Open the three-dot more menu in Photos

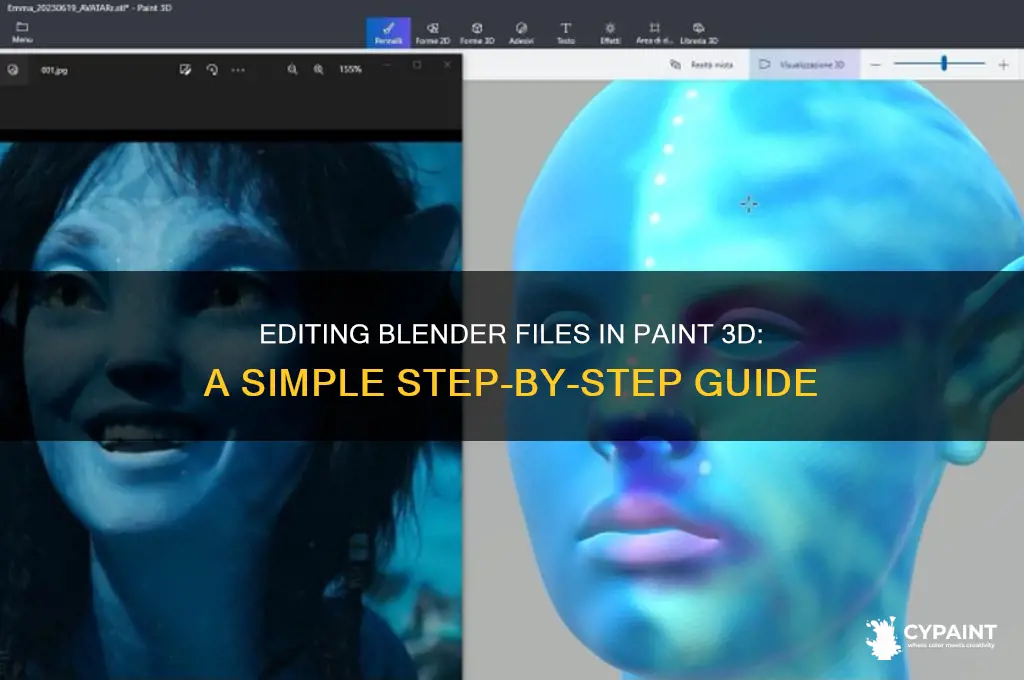pyautogui.click(x=238, y=69)
